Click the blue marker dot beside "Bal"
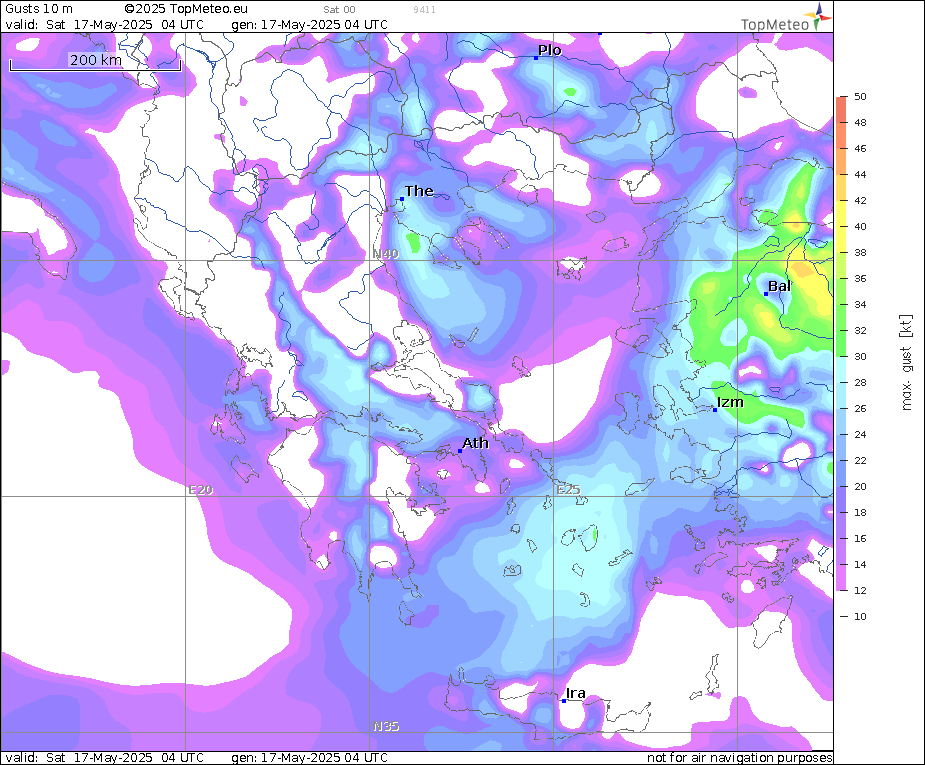925x765 pixels. [x=766, y=294]
